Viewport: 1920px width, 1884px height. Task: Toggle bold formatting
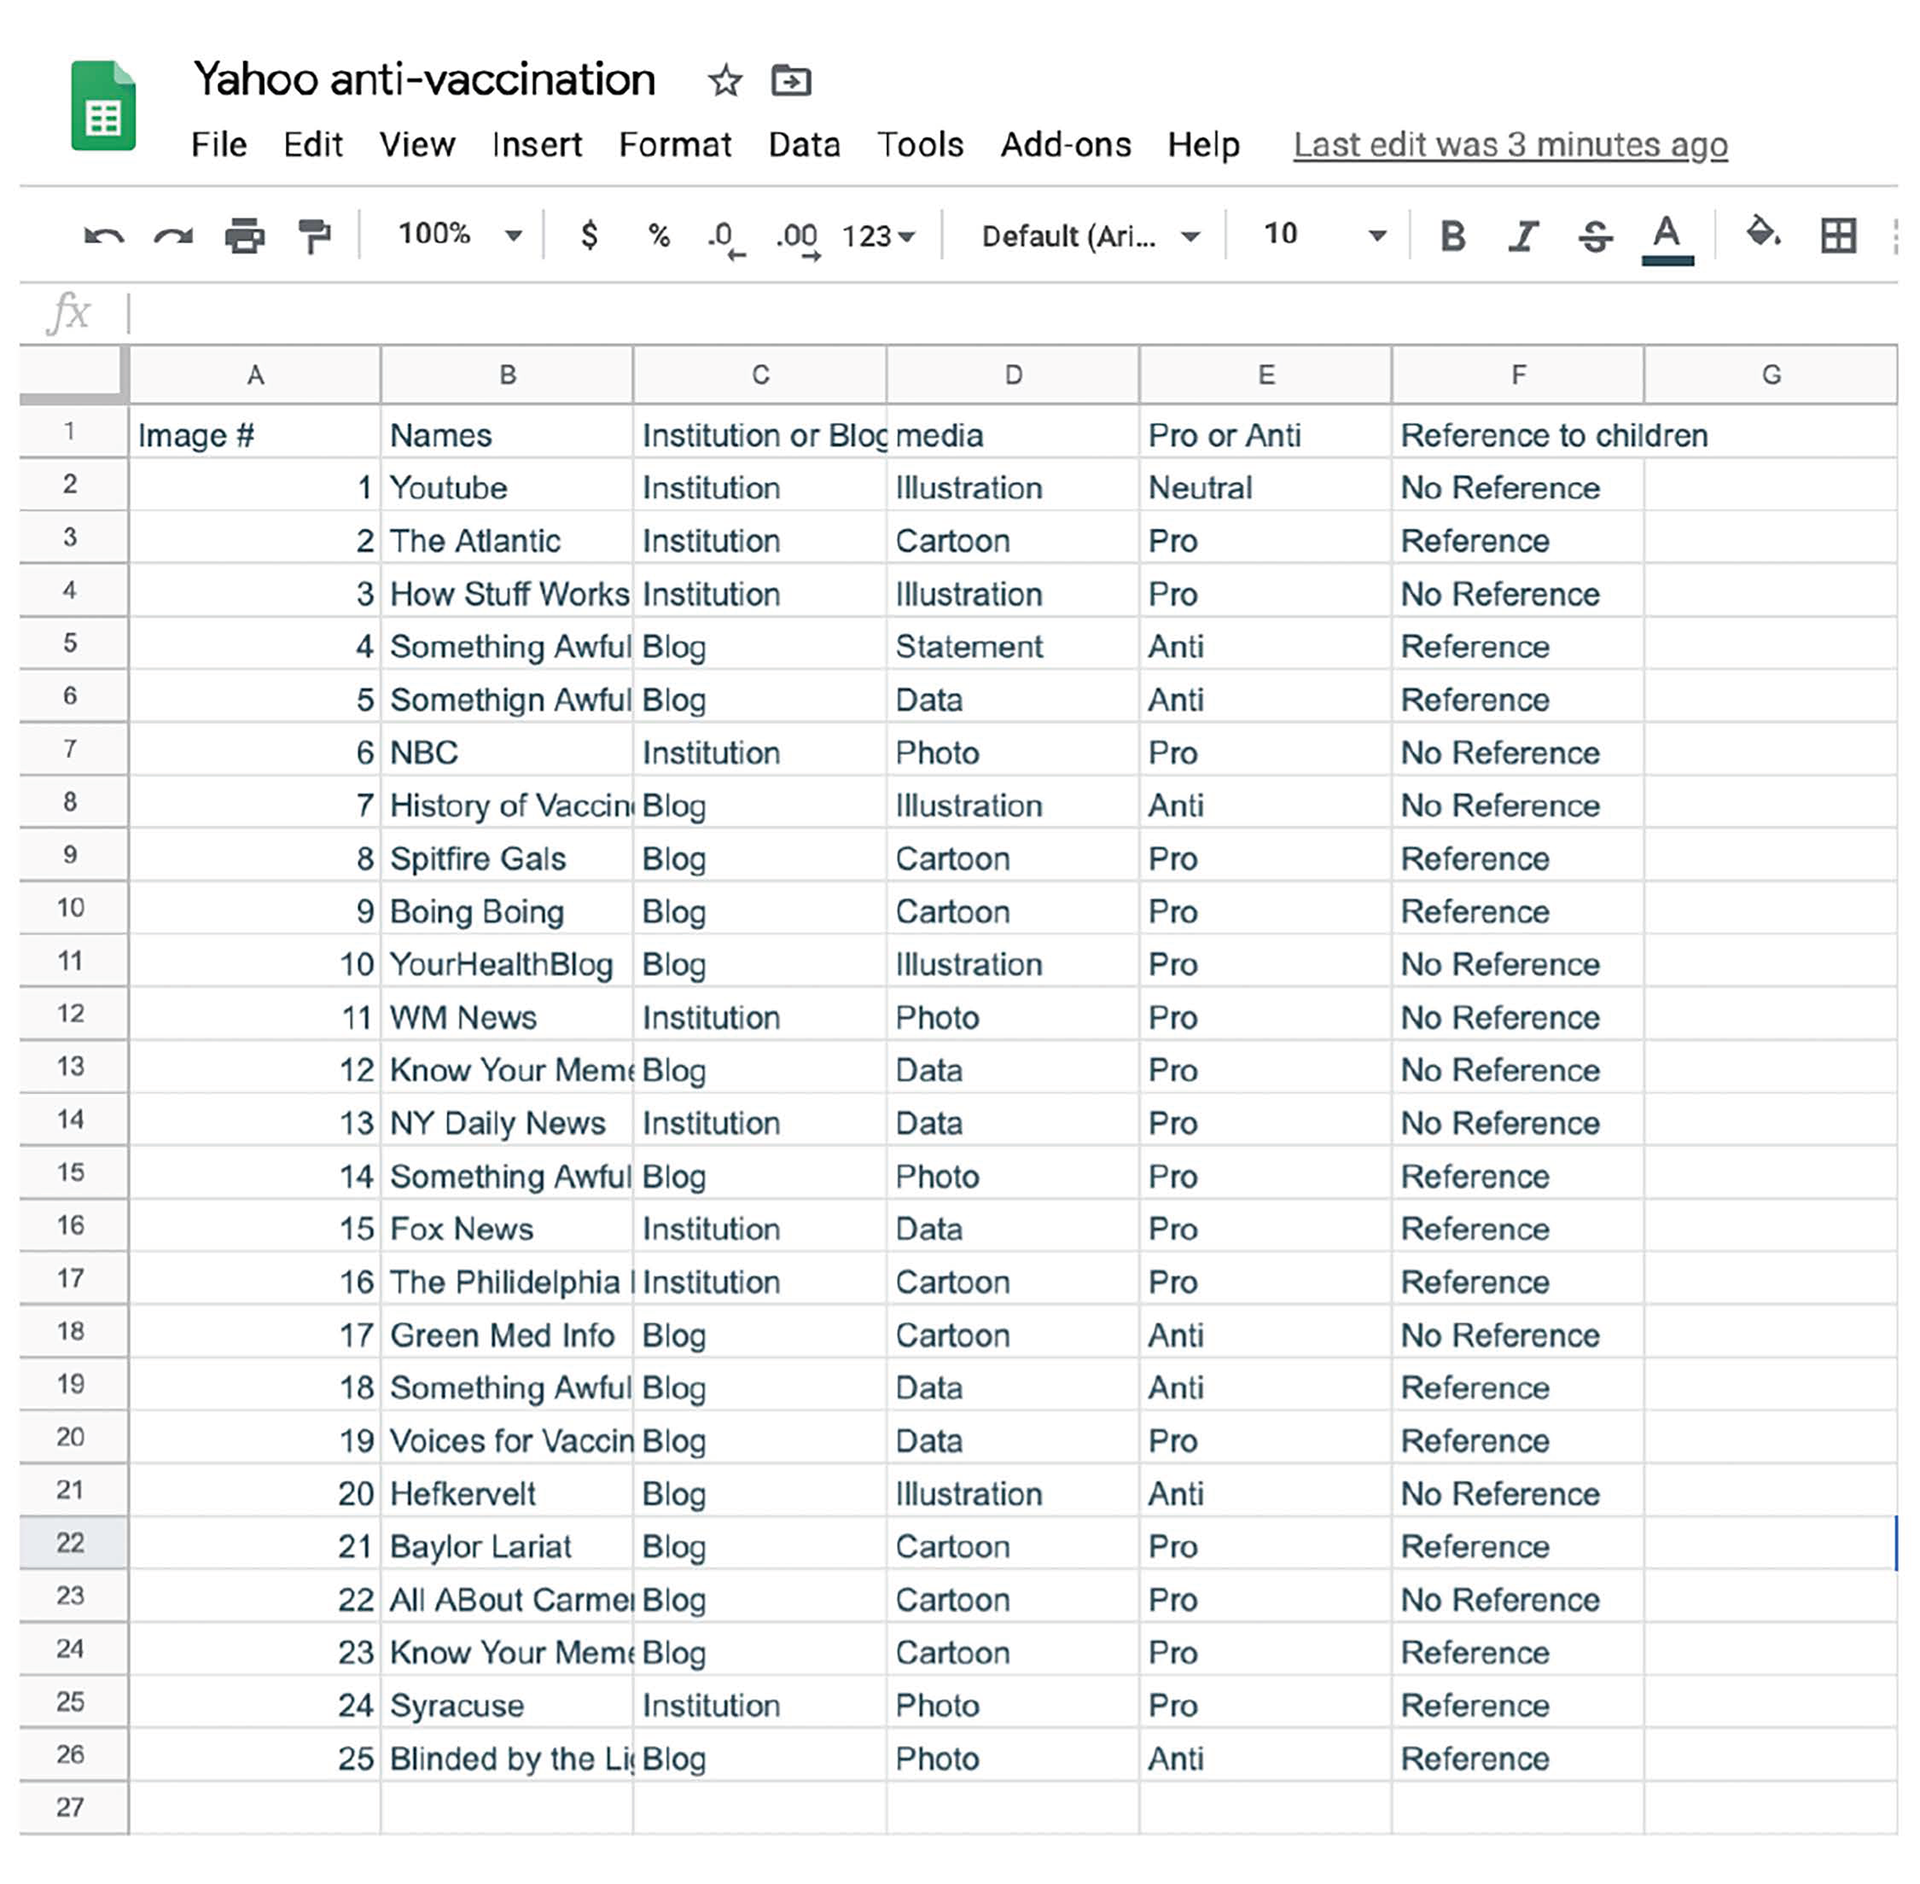(1452, 237)
